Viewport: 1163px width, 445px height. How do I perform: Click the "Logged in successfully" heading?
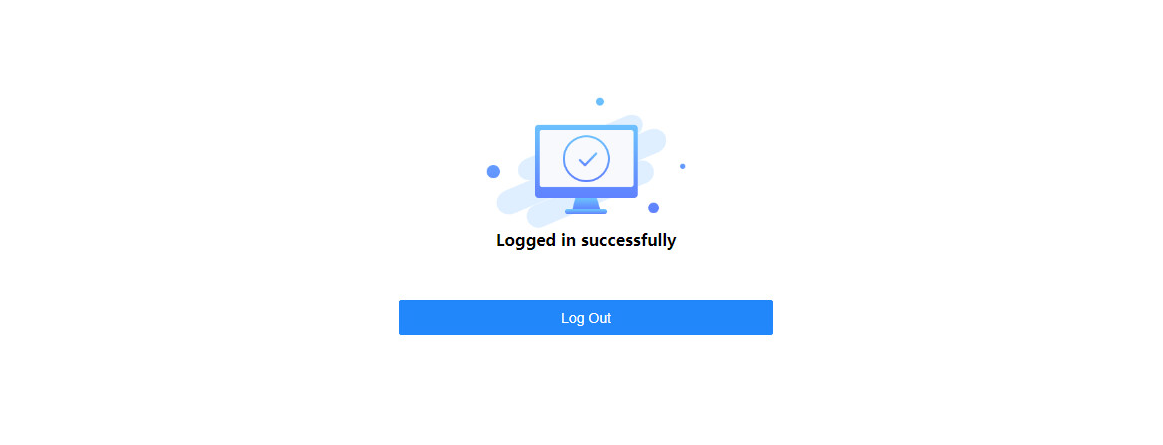(586, 240)
